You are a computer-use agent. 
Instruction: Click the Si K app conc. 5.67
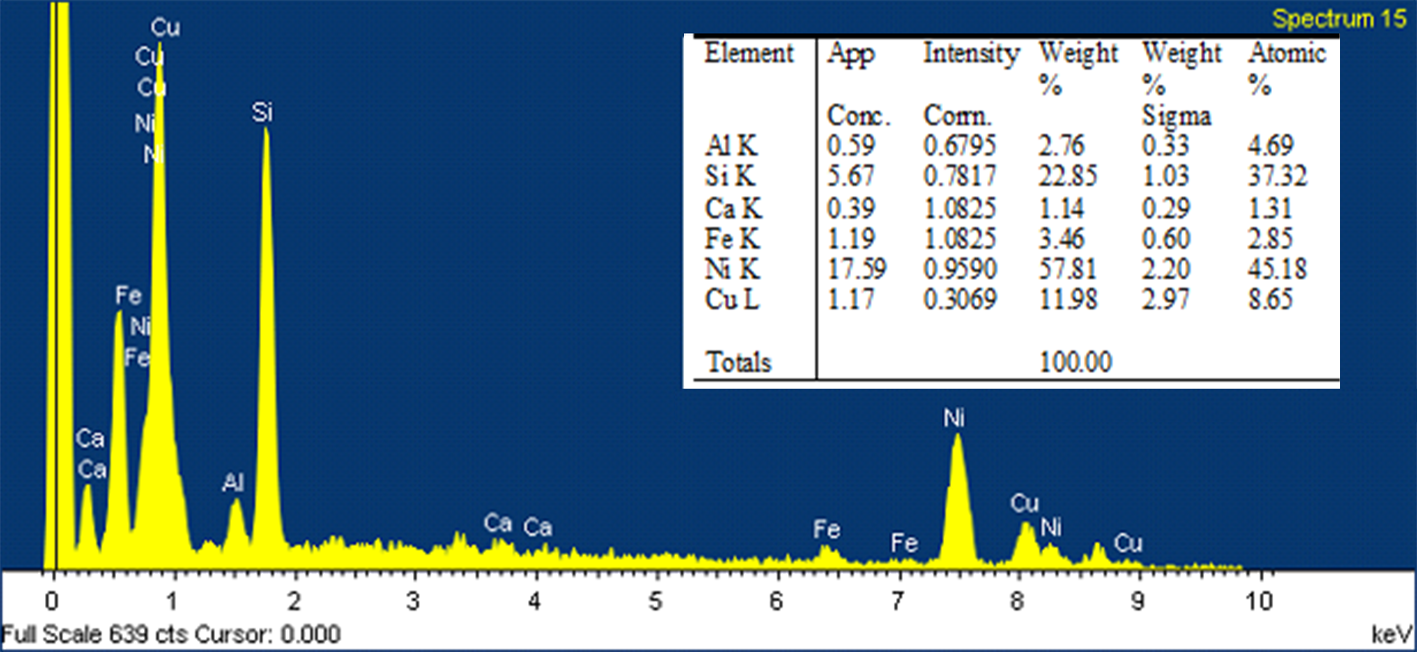click(850, 177)
